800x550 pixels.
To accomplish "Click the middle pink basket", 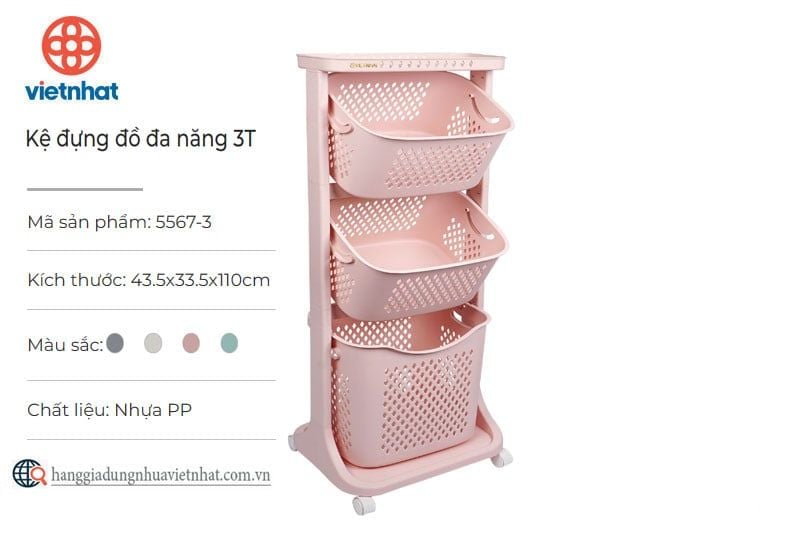I will click(416, 255).
